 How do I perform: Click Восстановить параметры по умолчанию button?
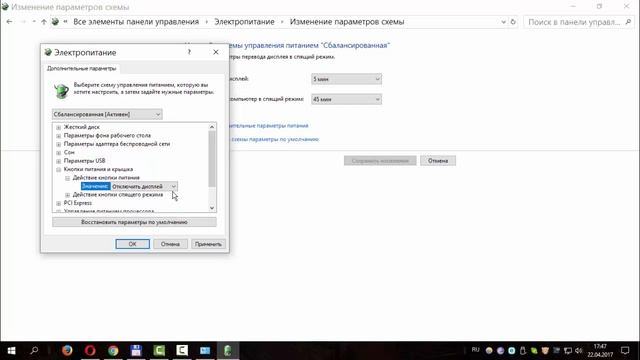134,222
